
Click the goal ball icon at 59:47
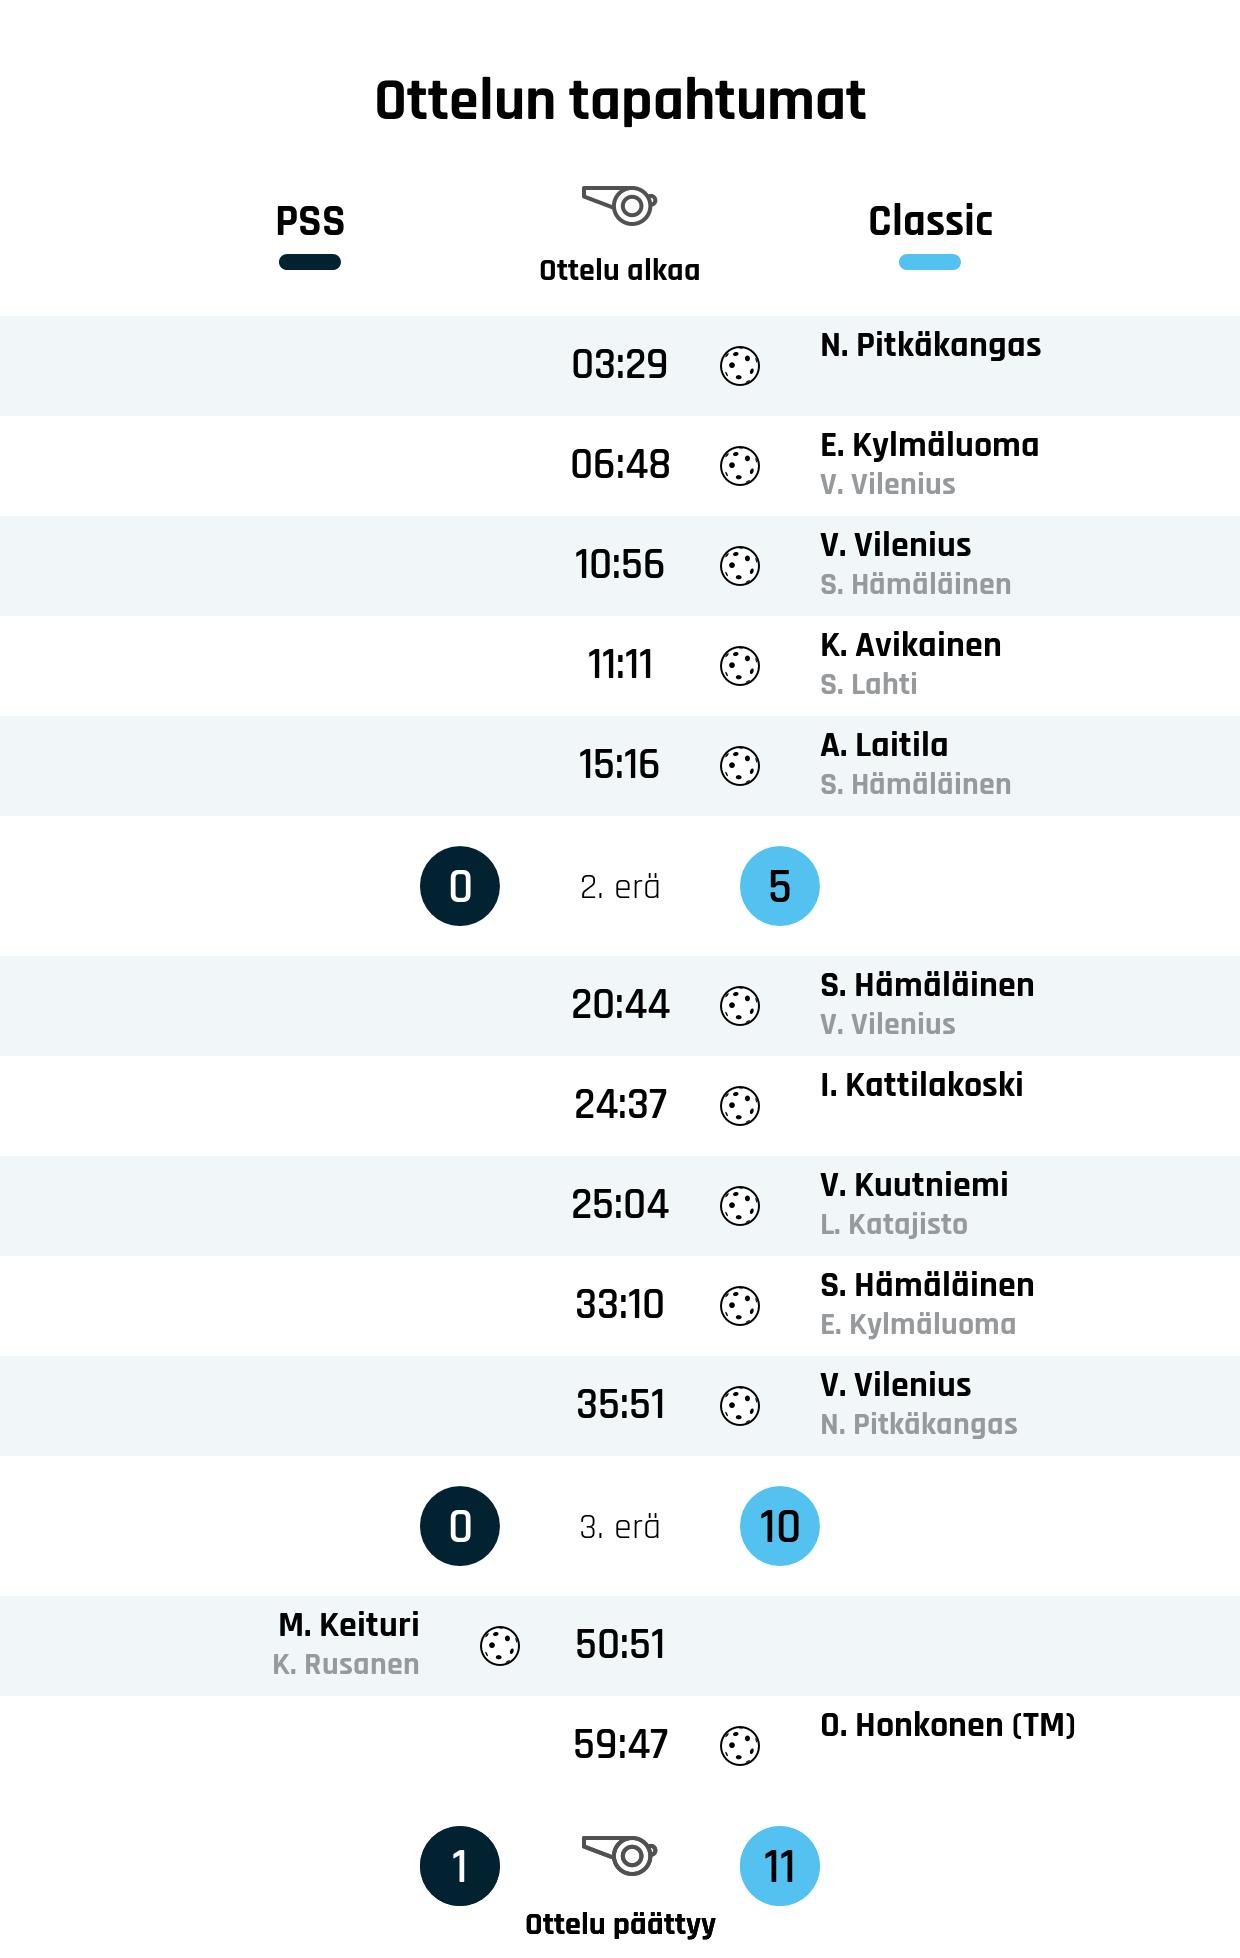[x=740, y=1746]
